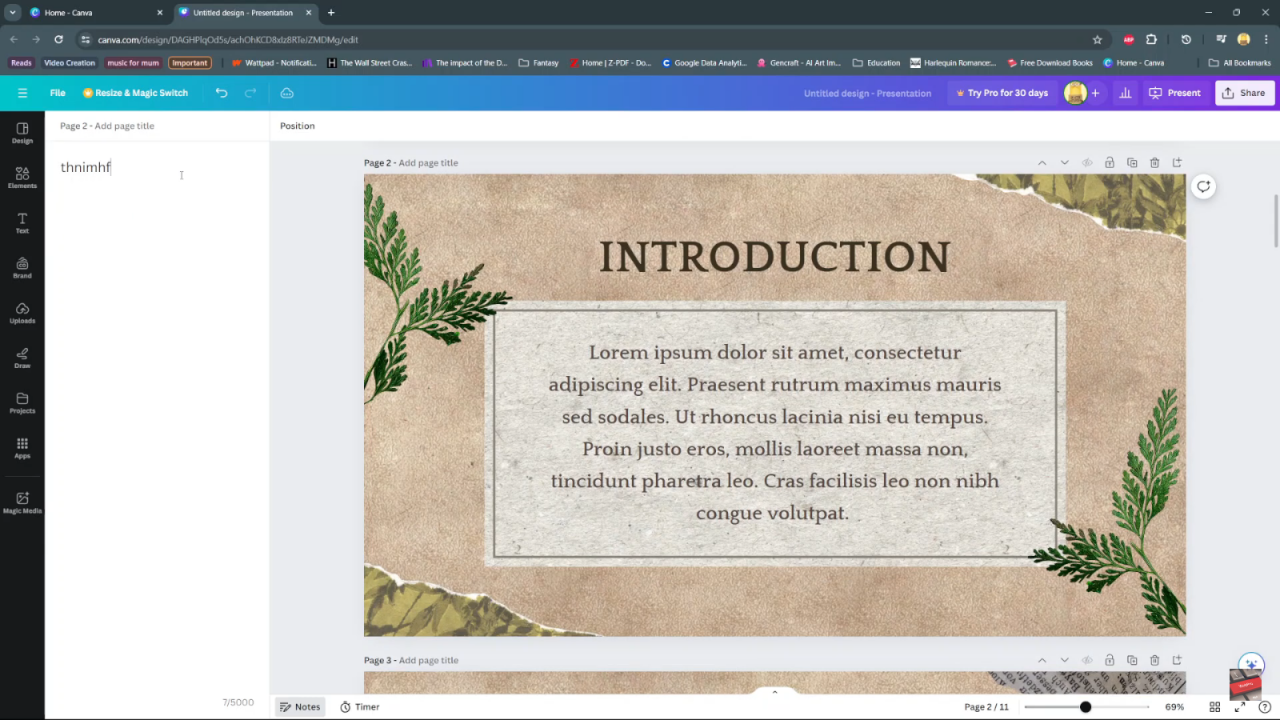Screen dimensions: 1280x720
Task: Toggle the lock on Page 2
Action: [x=1109, y=162]
